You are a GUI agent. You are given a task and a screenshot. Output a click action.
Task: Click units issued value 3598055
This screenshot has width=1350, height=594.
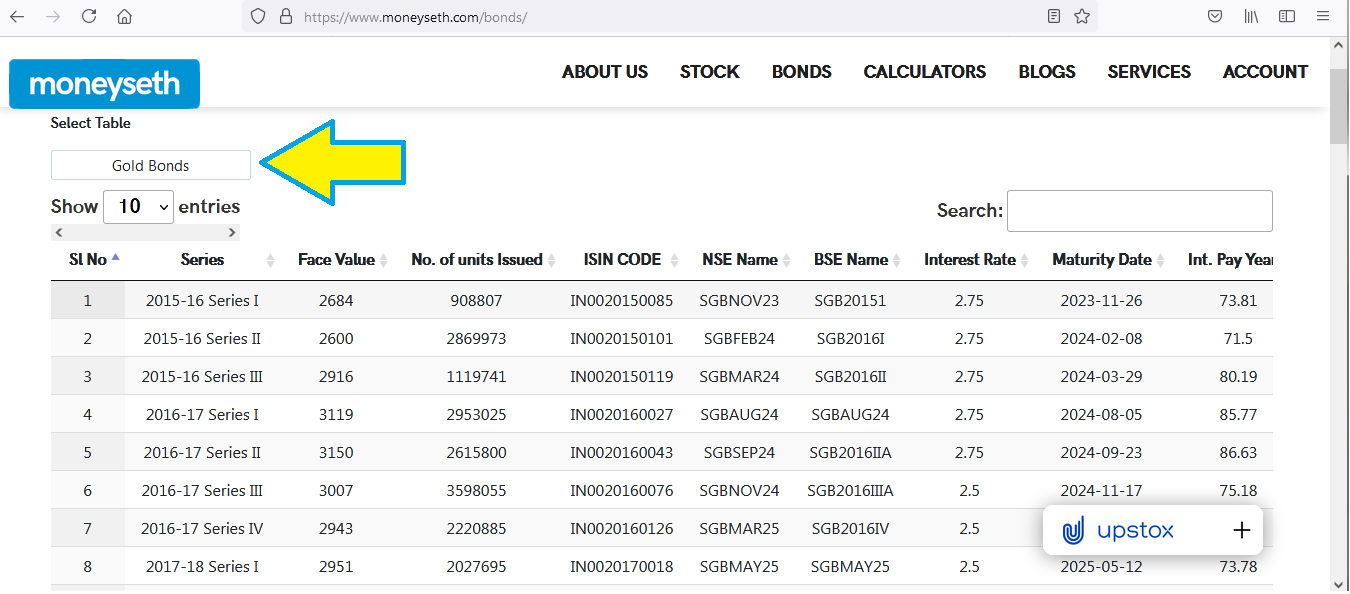coord(477,490)
